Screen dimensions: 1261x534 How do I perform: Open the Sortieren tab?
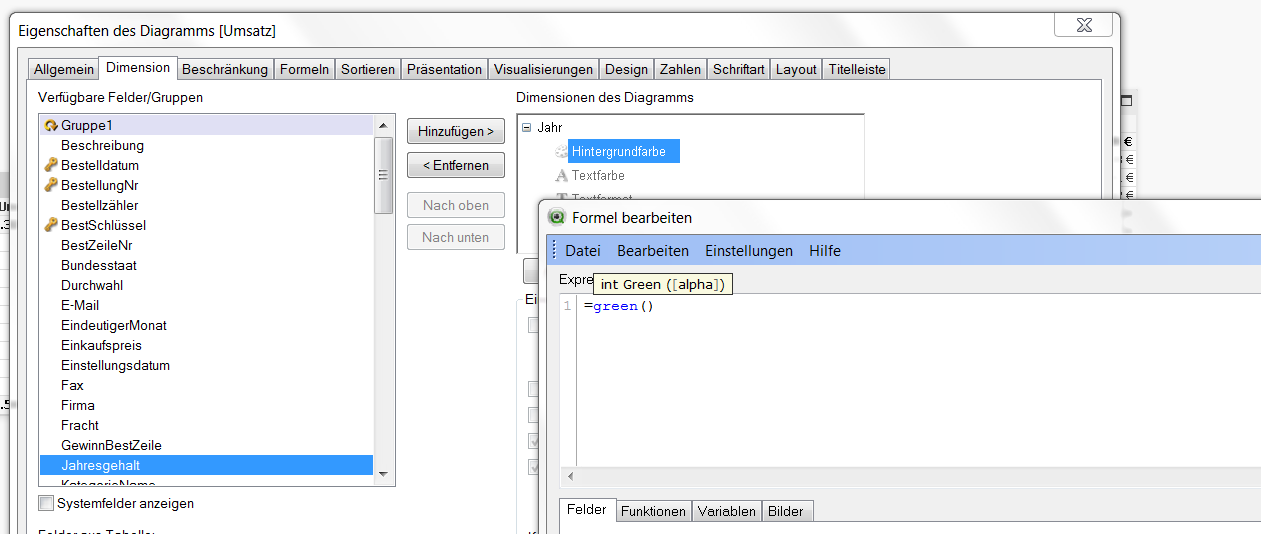point(368,69)
